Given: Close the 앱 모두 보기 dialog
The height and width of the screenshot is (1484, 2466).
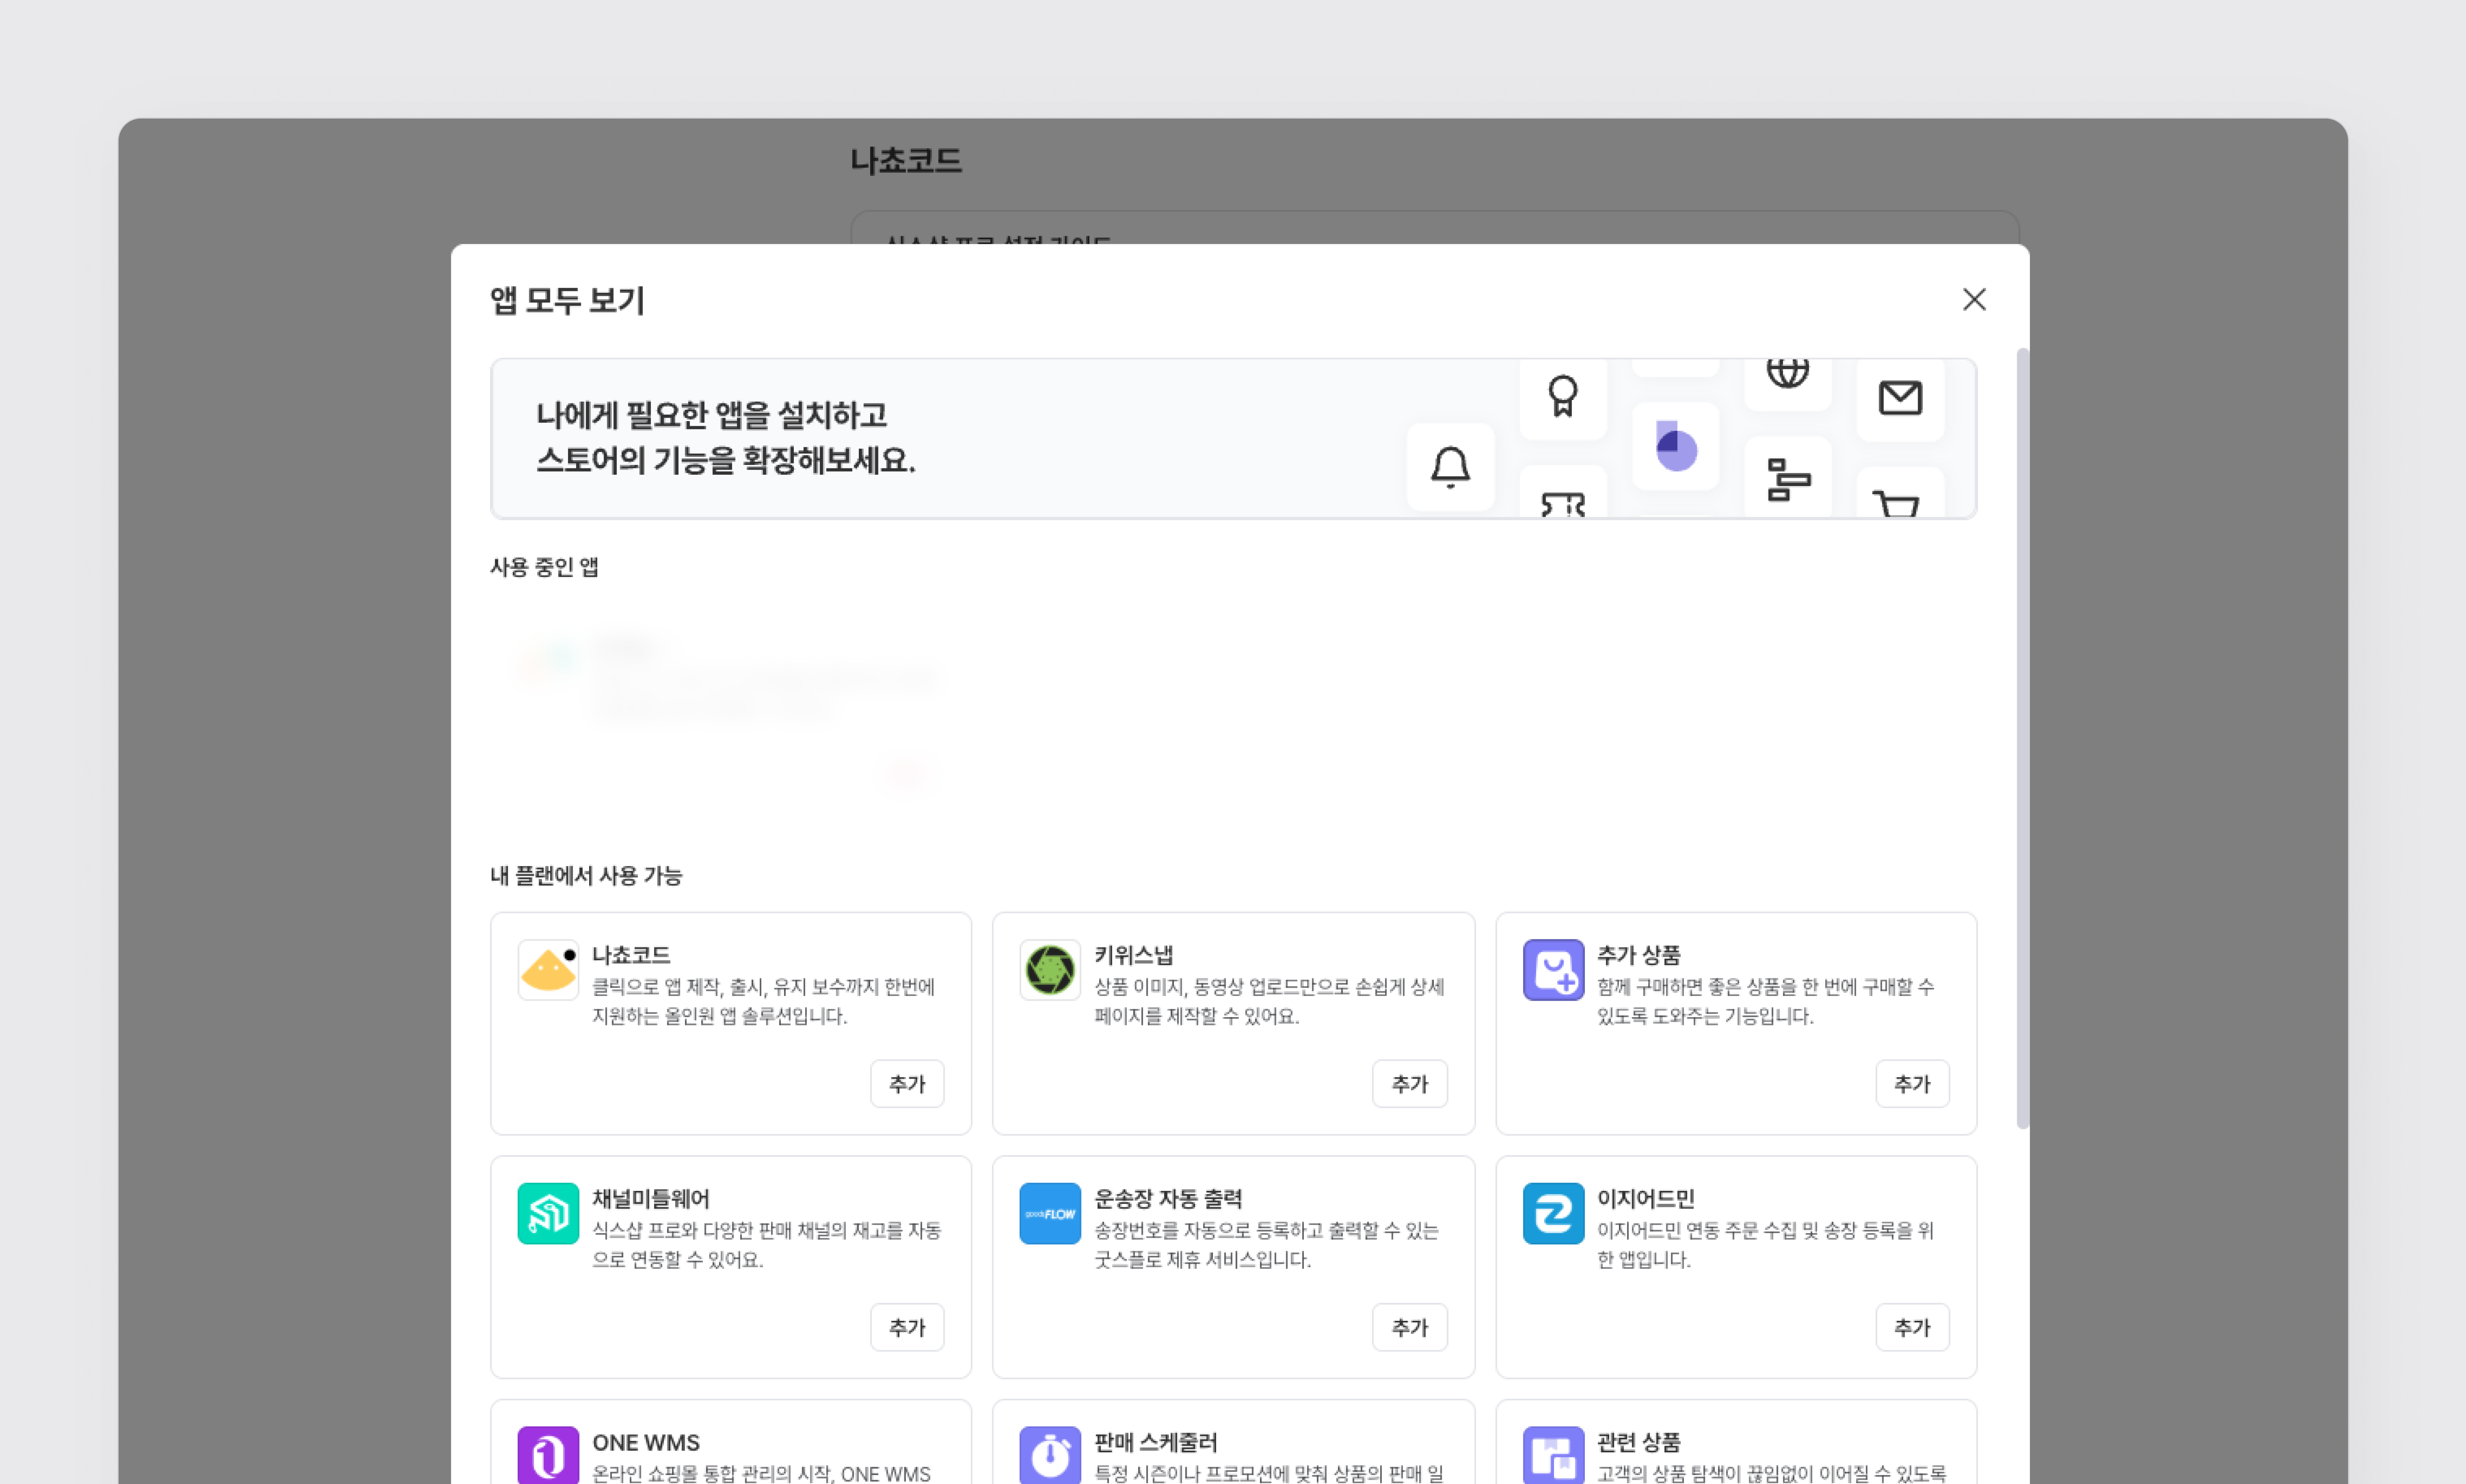Looking at the screenshot, I should point(1973,299).
